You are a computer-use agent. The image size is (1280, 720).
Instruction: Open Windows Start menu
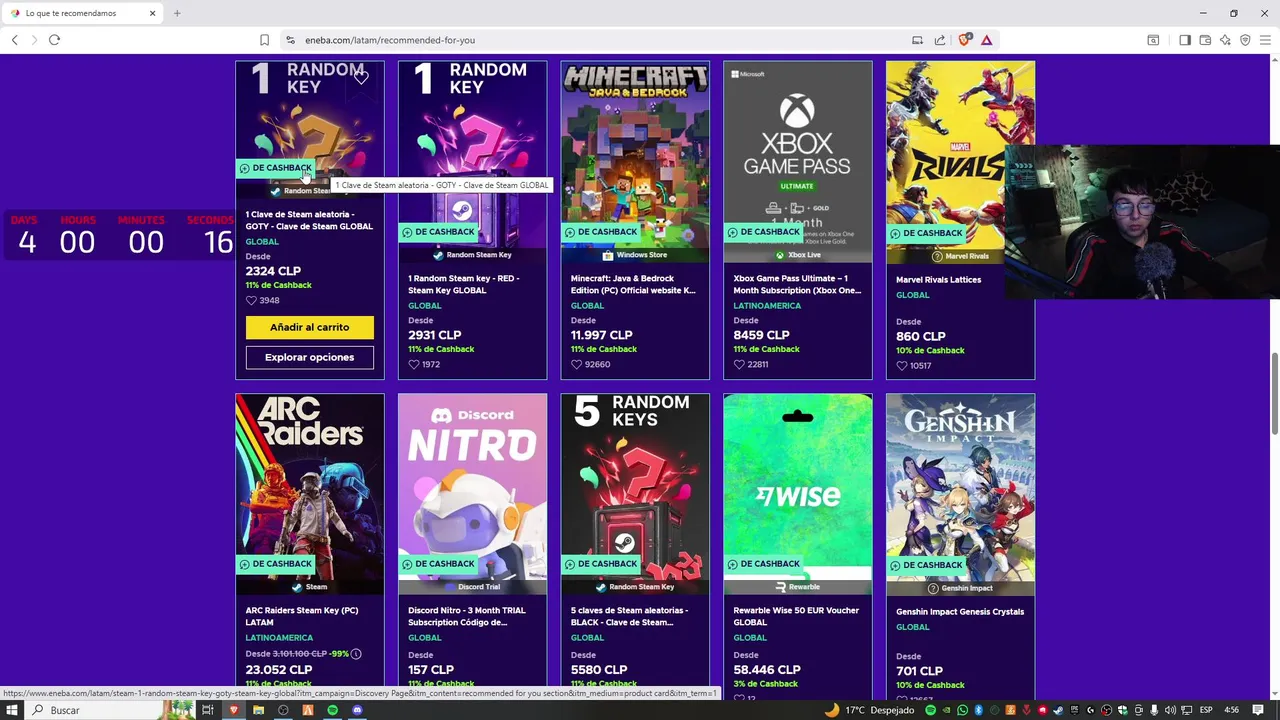(x=12, y=710)
